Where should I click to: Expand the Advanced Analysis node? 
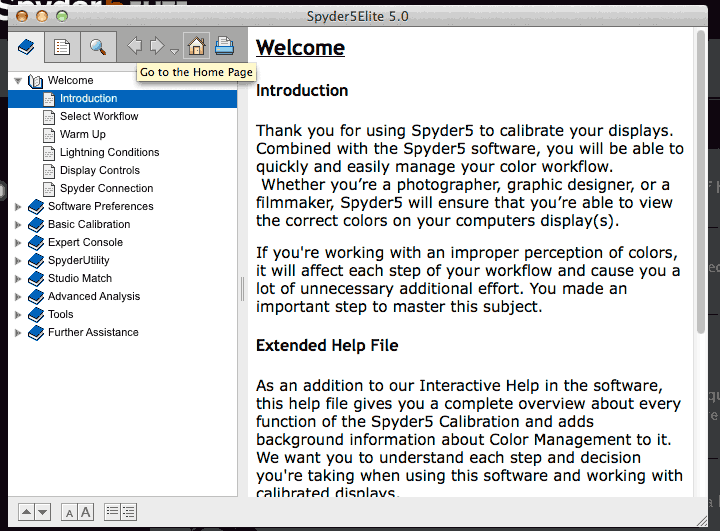click(x=18, y=297)
